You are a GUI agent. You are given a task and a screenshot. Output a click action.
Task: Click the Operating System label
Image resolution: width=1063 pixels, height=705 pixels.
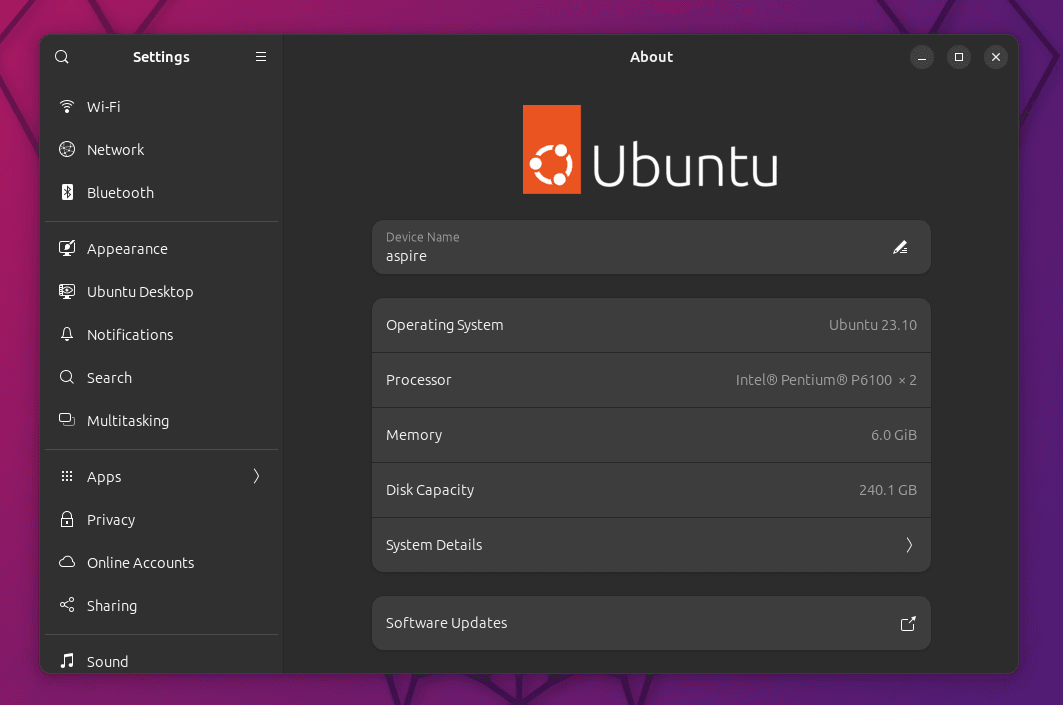(445, 325)
